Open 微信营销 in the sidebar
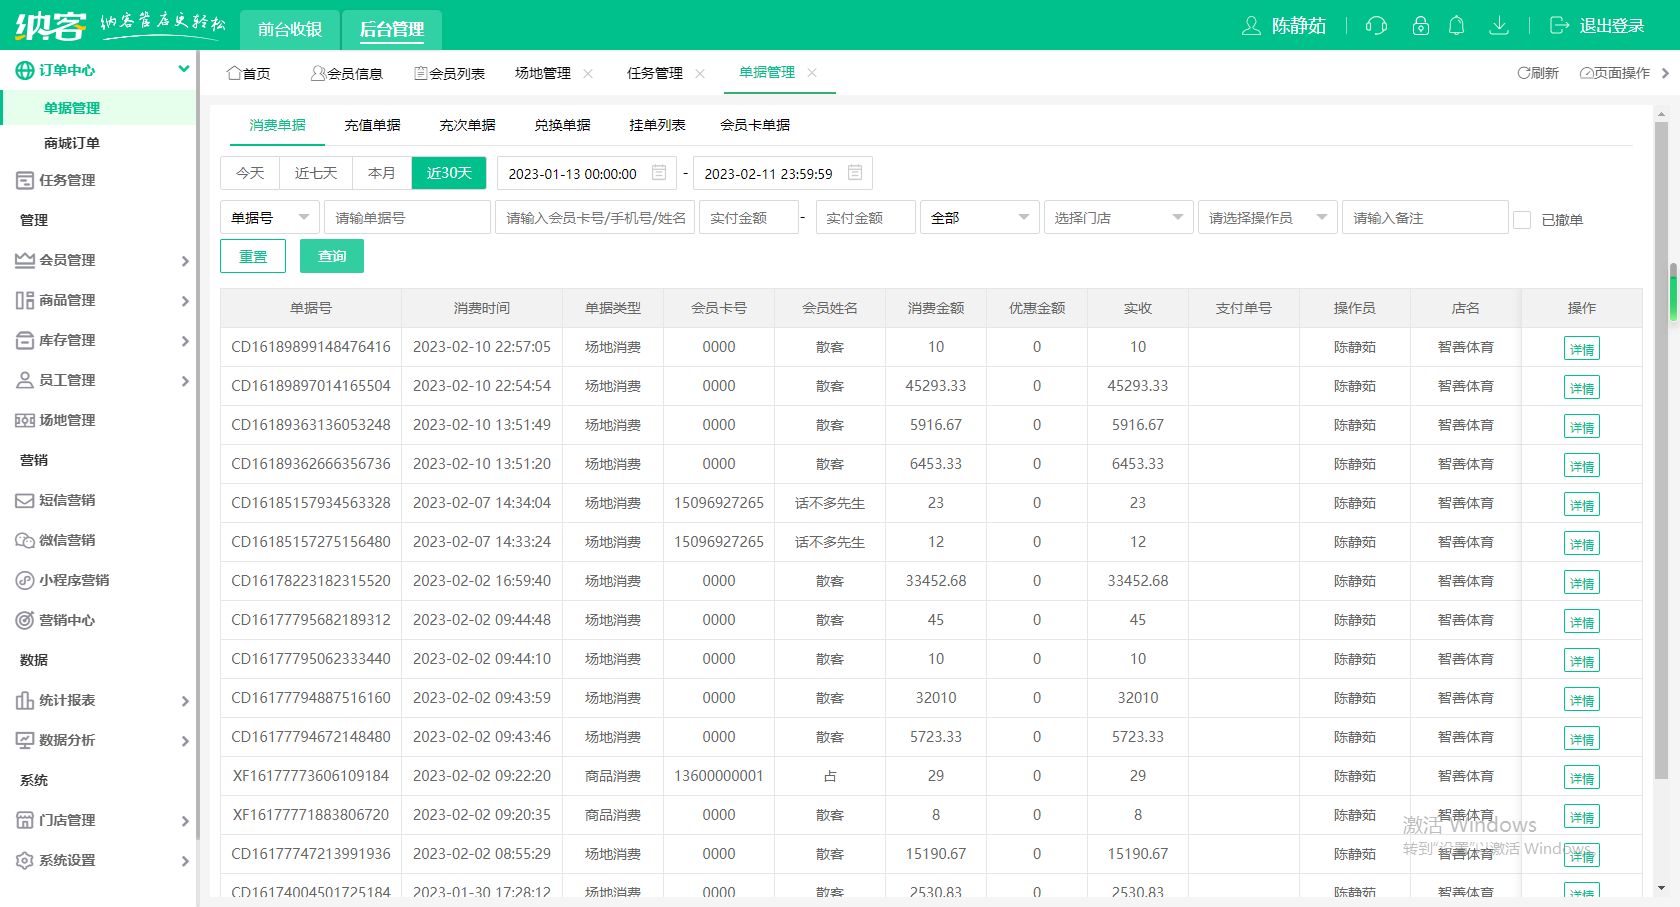Image resolution: width=1680 pixels, height=907 pixels. click(x=66, y=540)
